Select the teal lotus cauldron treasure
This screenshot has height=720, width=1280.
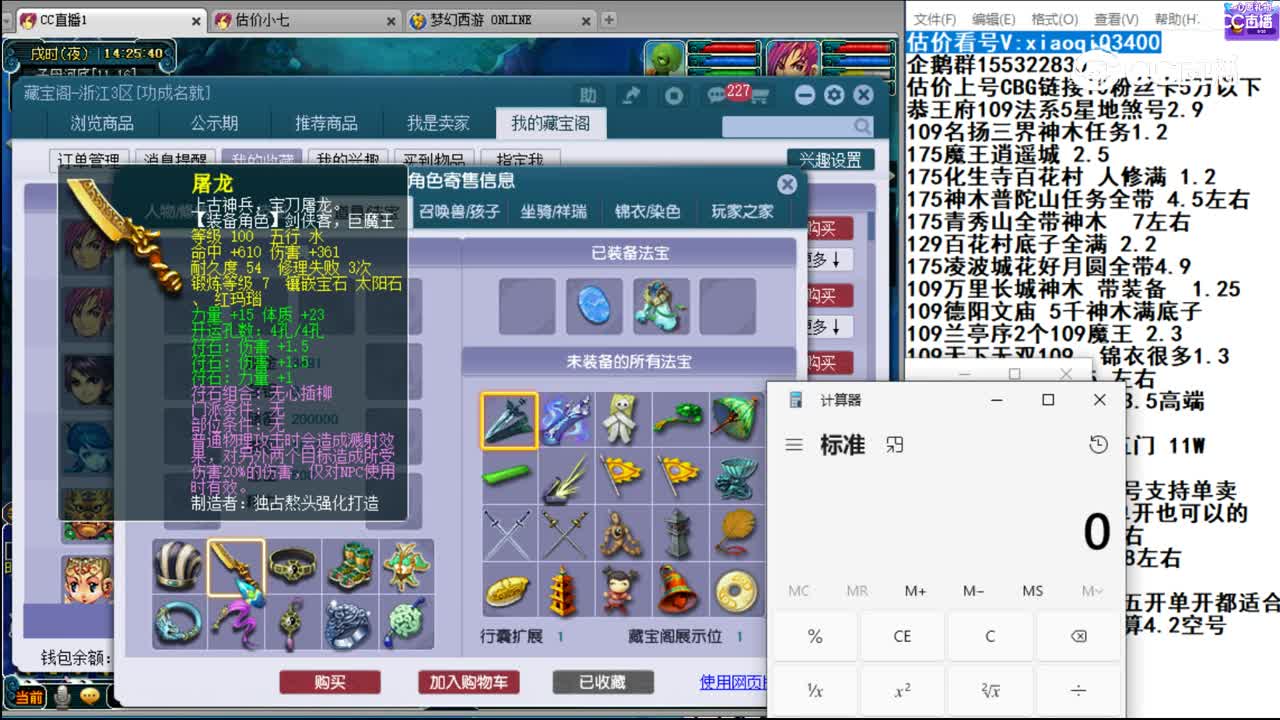[737, 477]
